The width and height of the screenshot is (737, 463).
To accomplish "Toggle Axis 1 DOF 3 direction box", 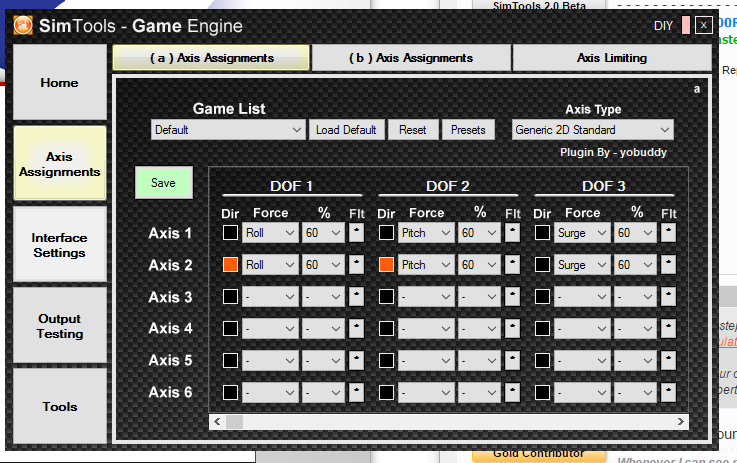I will [542, 233].
